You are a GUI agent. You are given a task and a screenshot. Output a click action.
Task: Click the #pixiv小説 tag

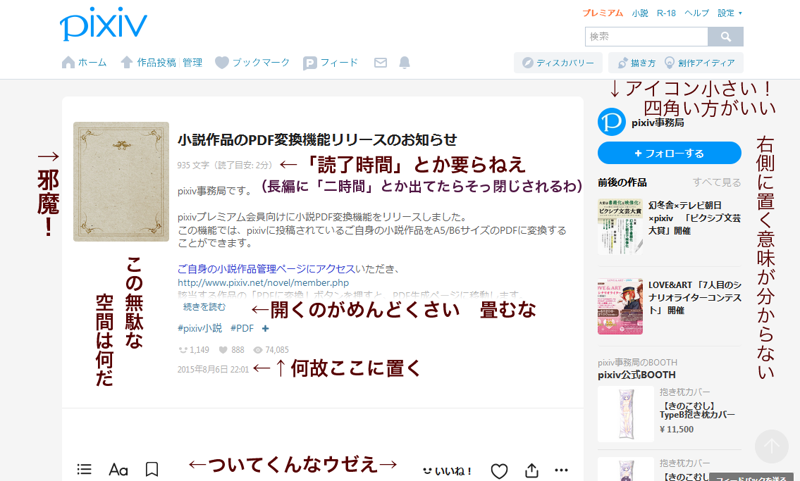tap(199, 328)
